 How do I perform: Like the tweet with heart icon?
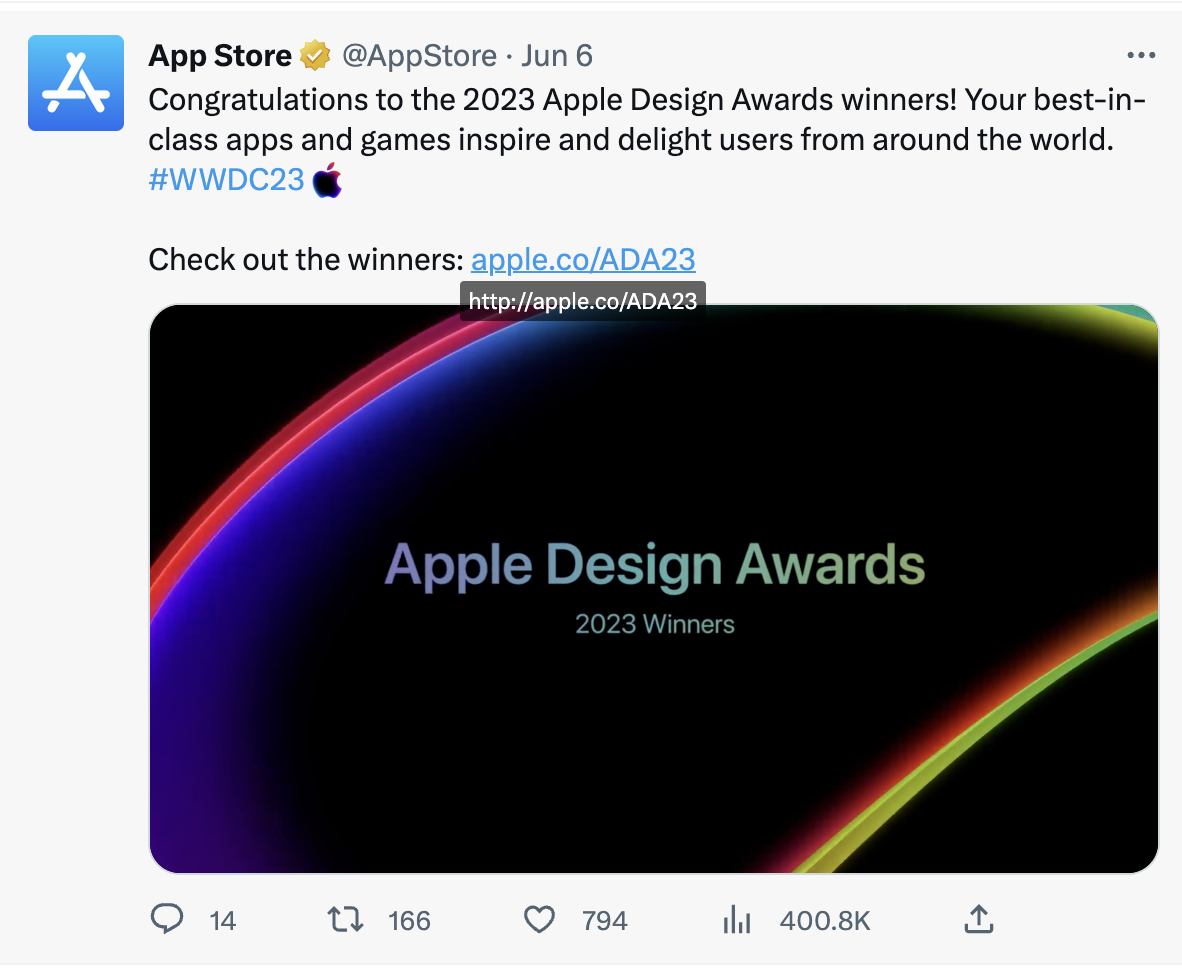click(539, 919)
